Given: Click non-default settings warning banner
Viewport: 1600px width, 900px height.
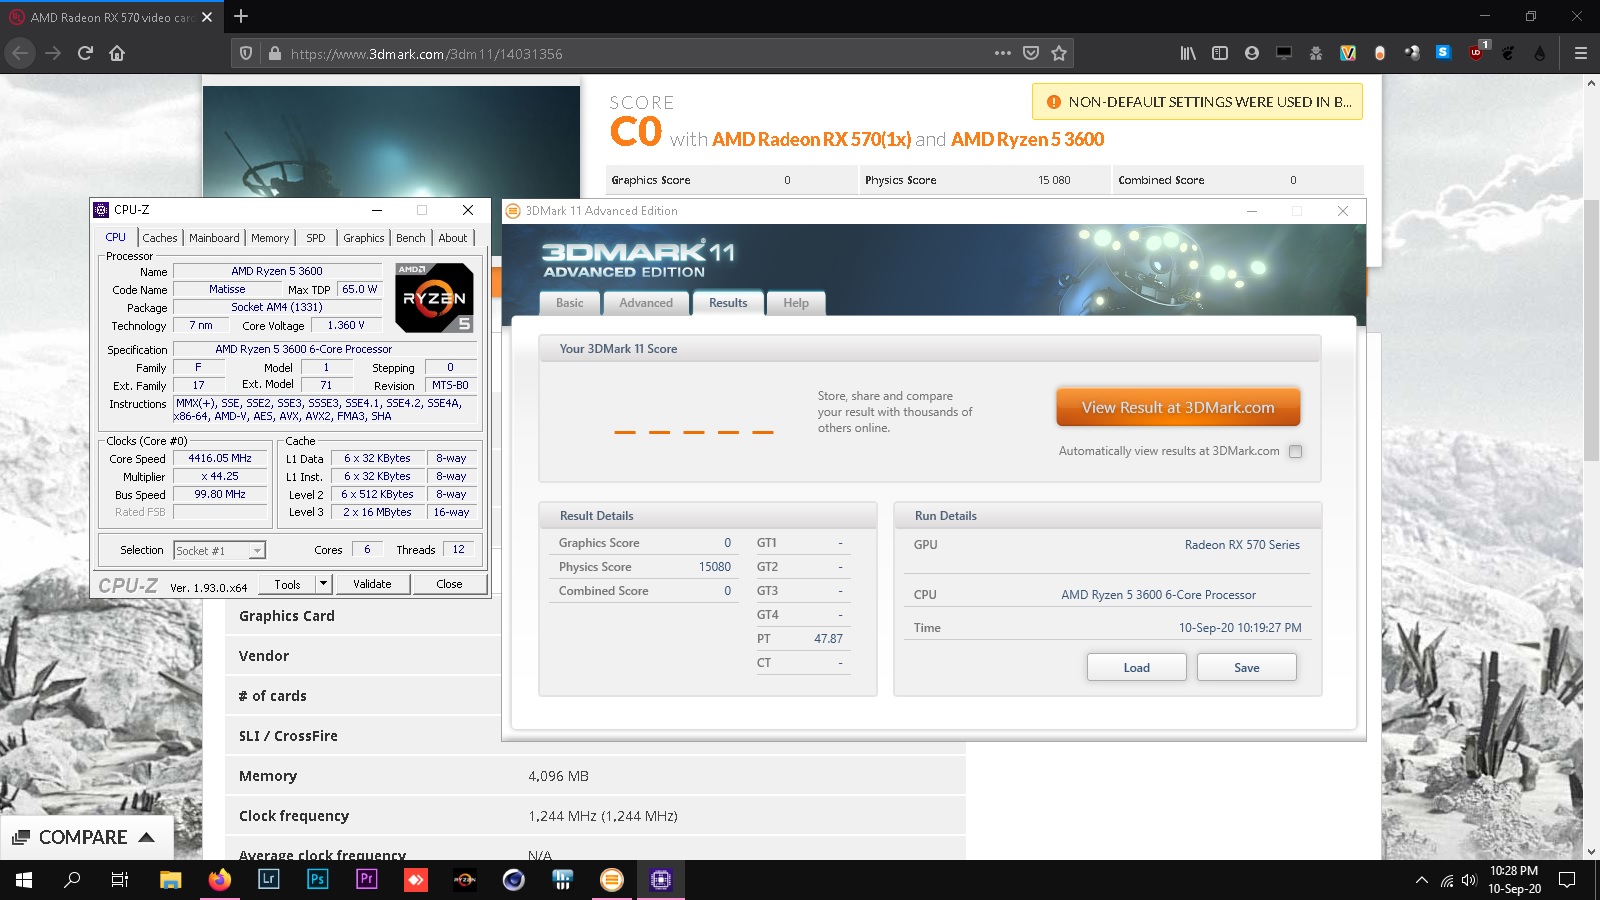Looking at the screenshot, I should [1197, 102].
